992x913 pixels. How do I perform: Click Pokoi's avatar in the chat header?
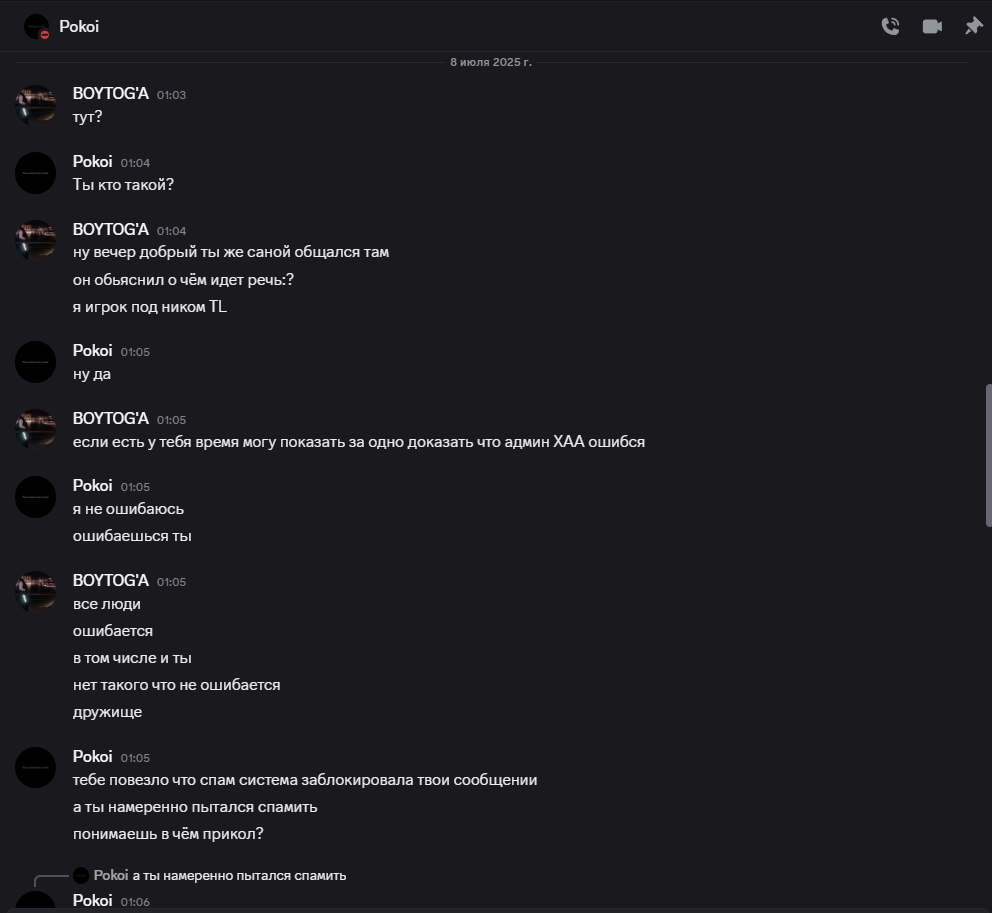[x=36, y=27]
